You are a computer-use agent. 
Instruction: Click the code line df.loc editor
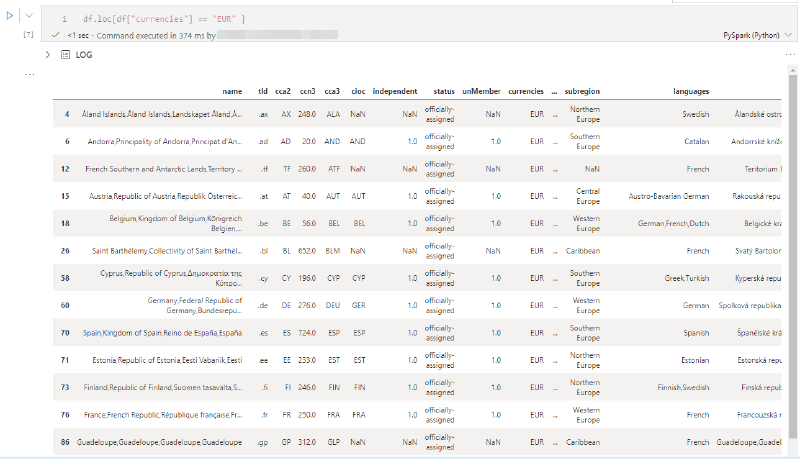[164, 19]
